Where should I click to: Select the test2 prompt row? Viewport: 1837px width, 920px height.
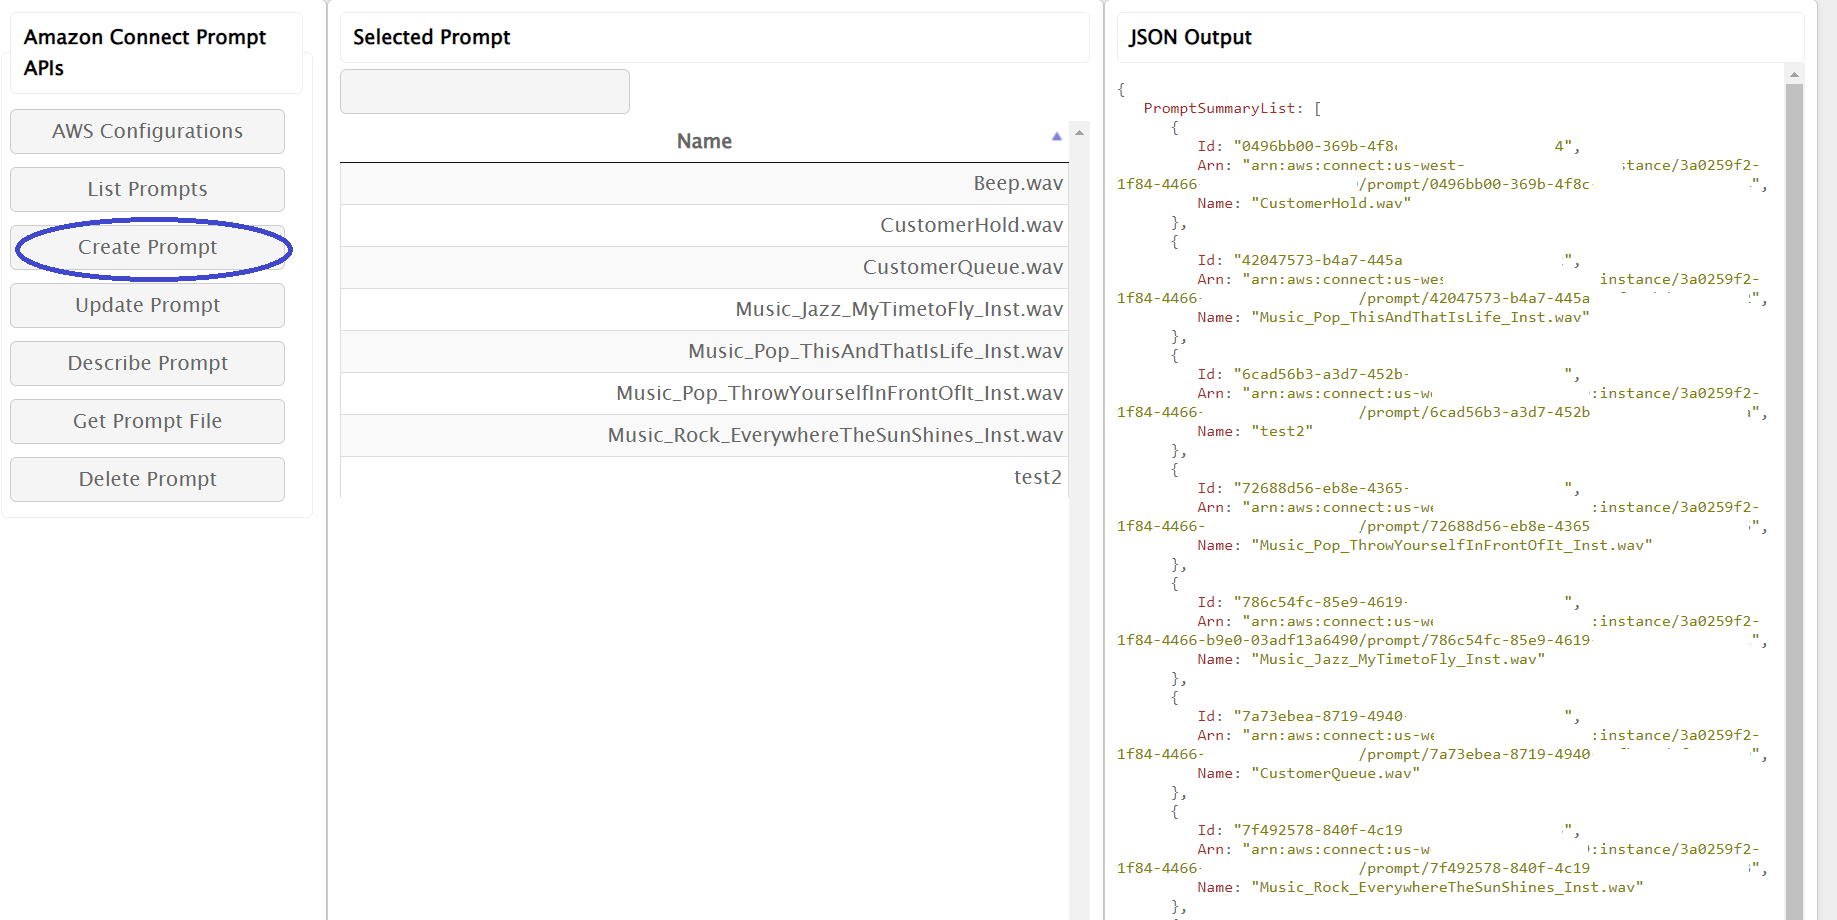(704, 477)
